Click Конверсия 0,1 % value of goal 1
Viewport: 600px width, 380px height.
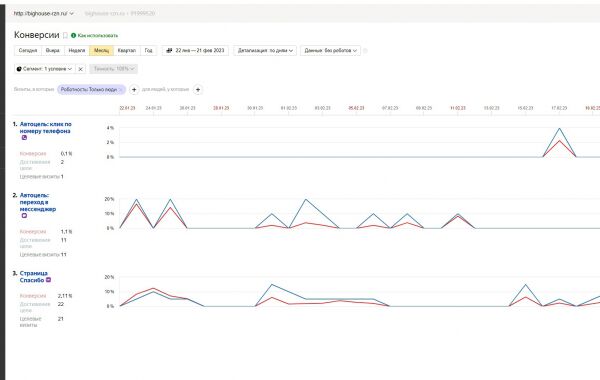(67, 153)
